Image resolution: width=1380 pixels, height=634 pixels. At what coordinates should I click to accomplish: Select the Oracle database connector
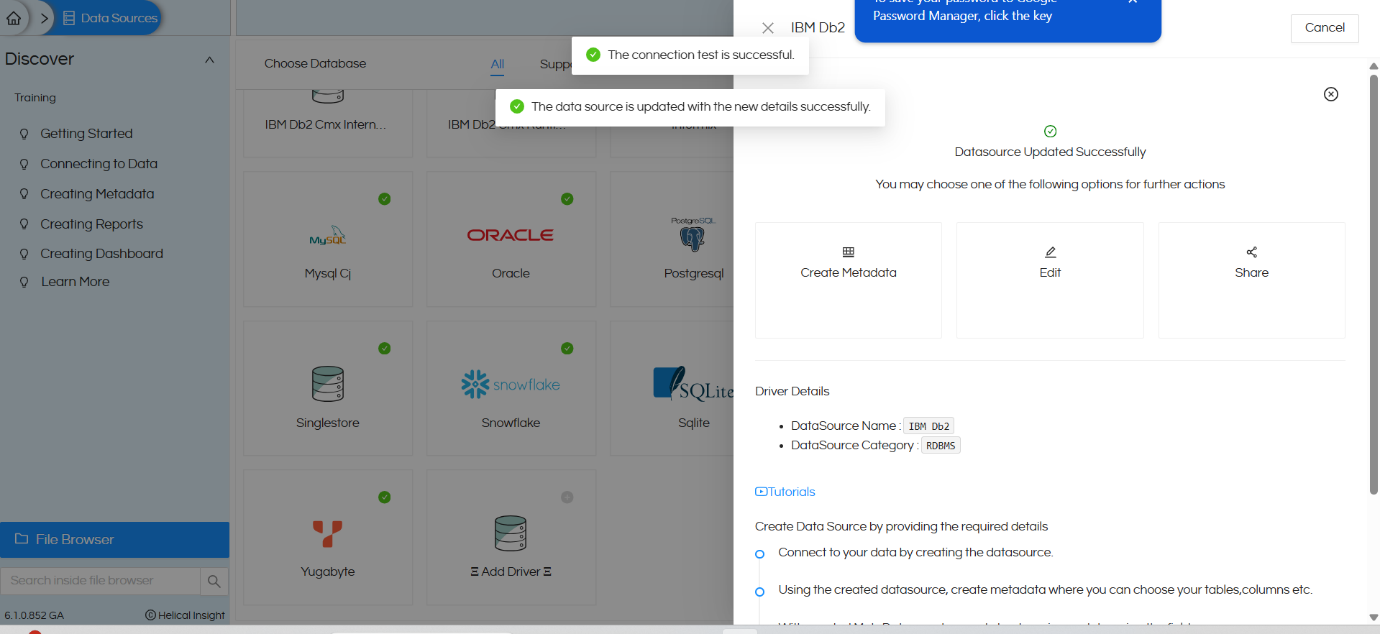coord(511,238)
